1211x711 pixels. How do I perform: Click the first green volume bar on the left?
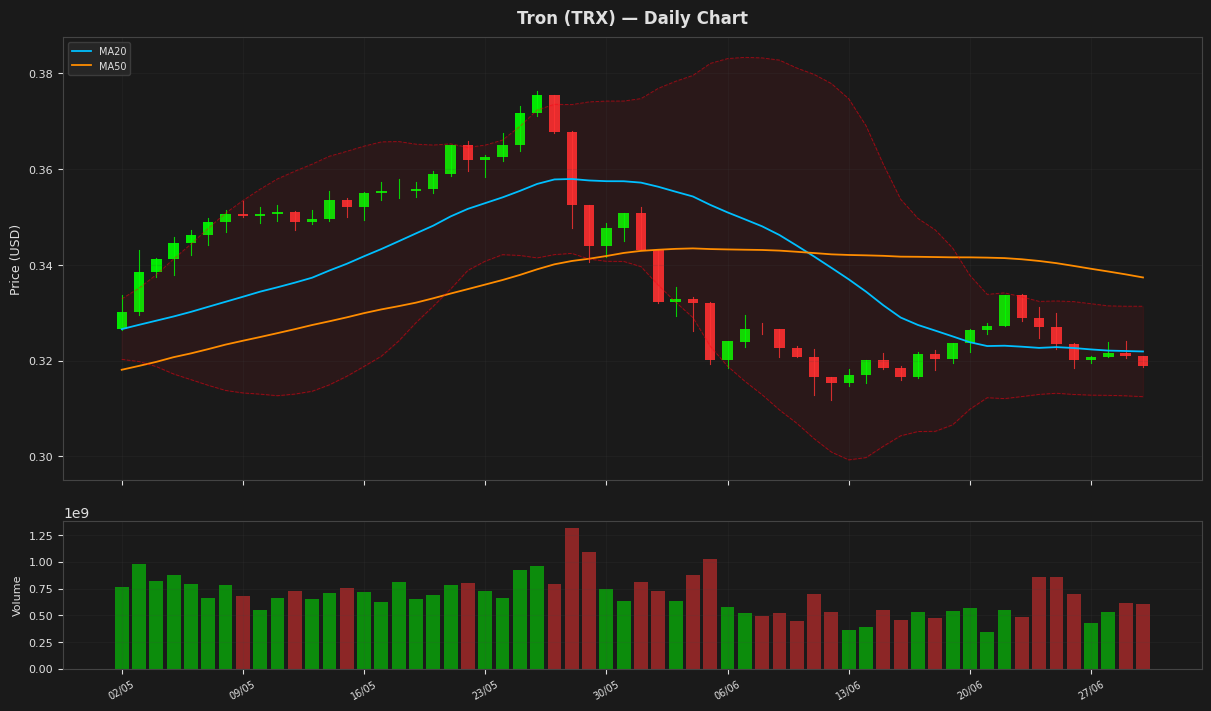122,628
